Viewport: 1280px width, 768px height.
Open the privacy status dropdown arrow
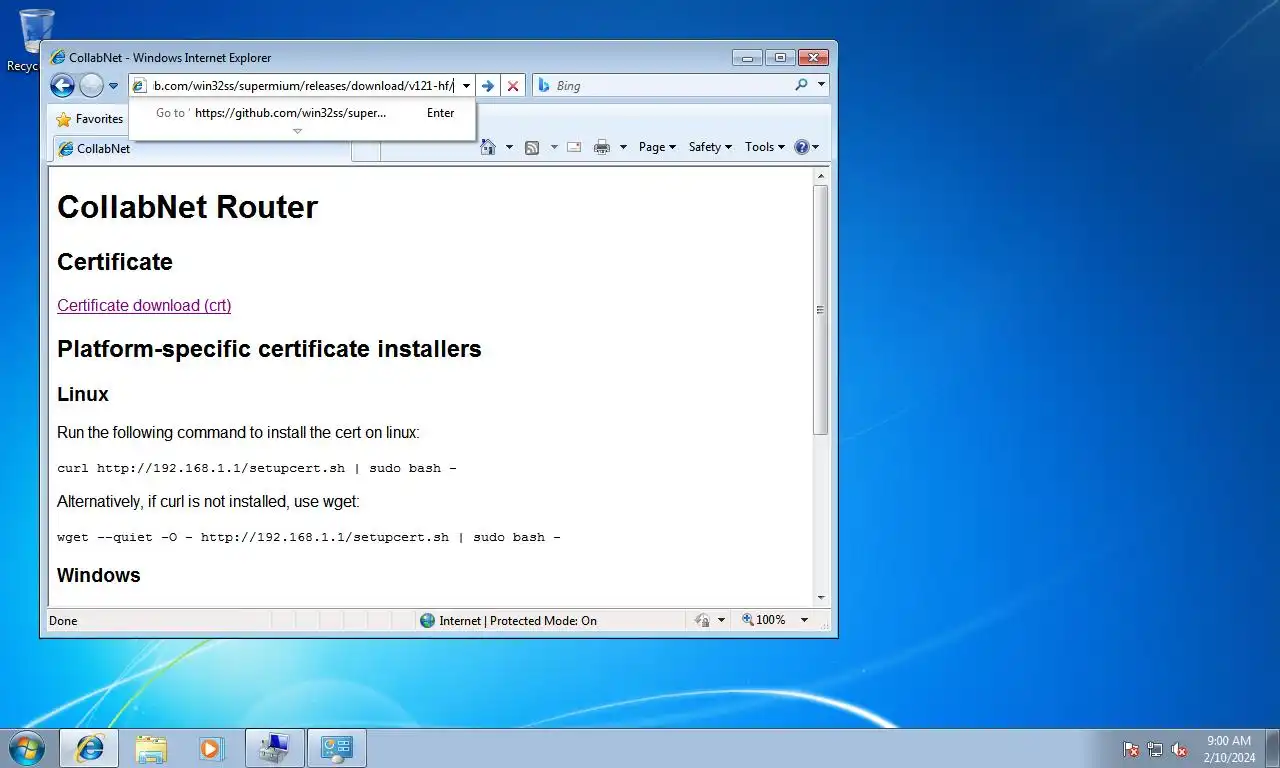[x=722, y=621]
